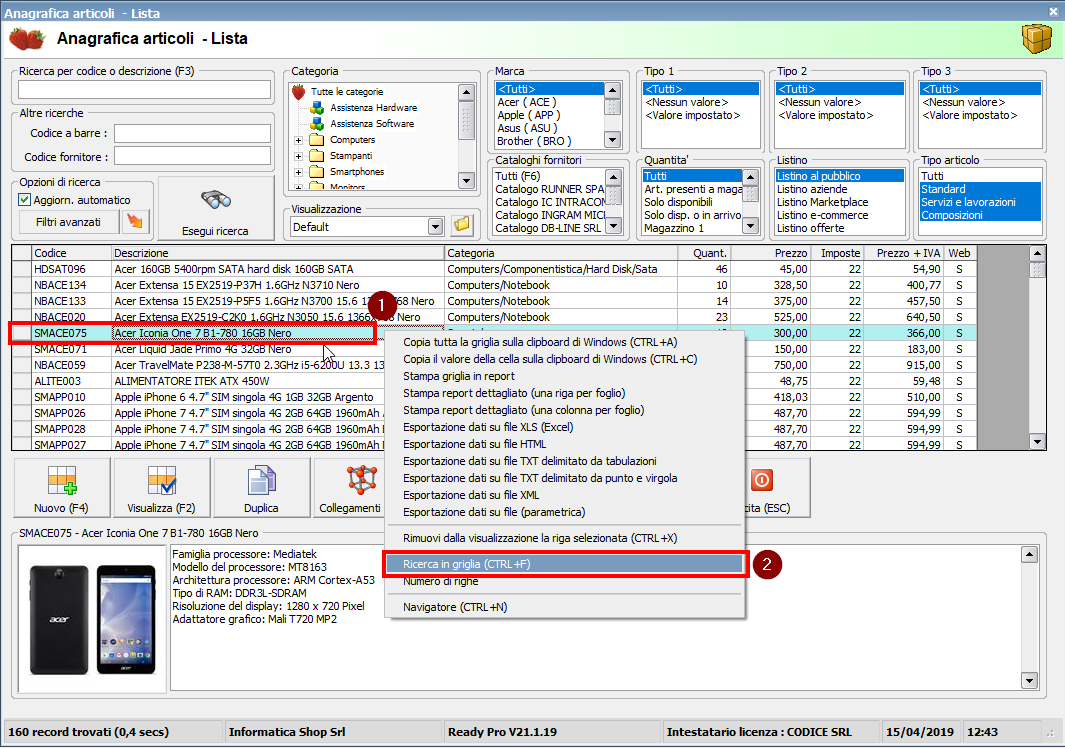Viewport: 1065px width, 748px height.
Task: Toggle the Aggiorn. automatico checkbox
Action: (x=24, y=200)
